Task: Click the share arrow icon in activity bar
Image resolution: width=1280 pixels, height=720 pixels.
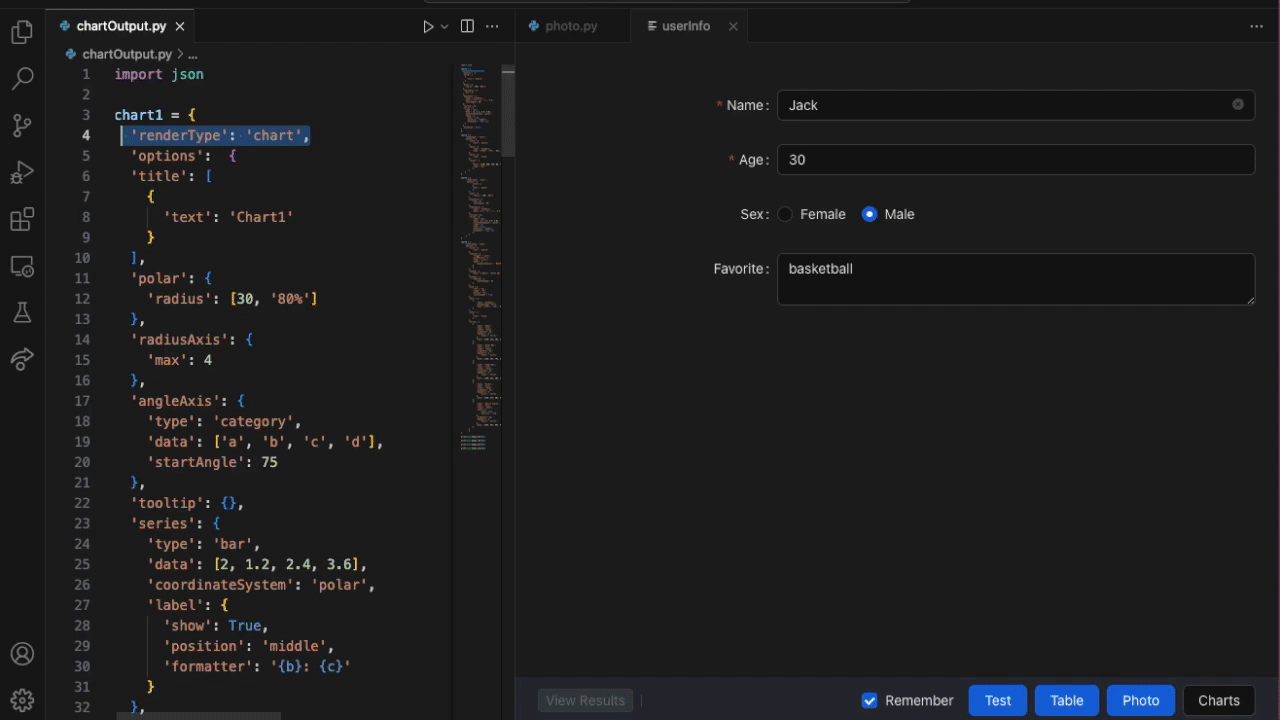Action: [x=22, y=359]
